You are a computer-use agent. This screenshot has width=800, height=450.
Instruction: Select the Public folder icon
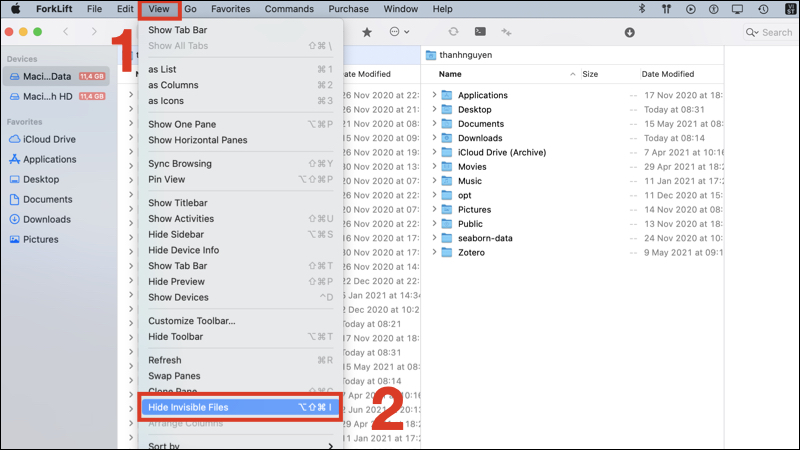pos(447,223)
